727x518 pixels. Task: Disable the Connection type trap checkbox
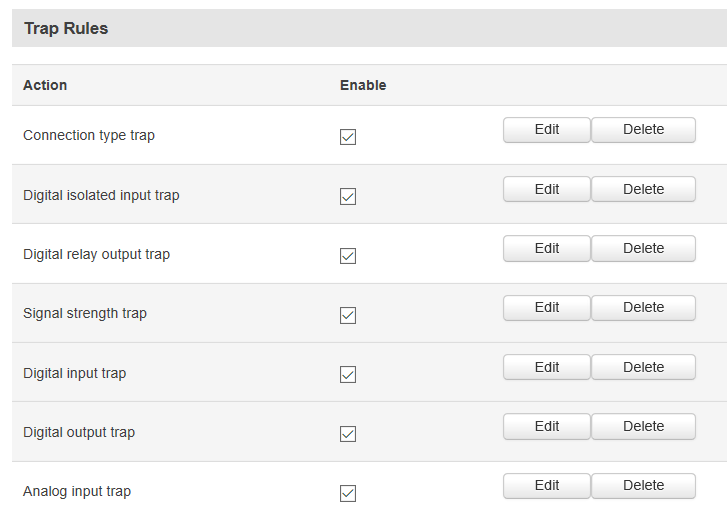click(348, 137)
